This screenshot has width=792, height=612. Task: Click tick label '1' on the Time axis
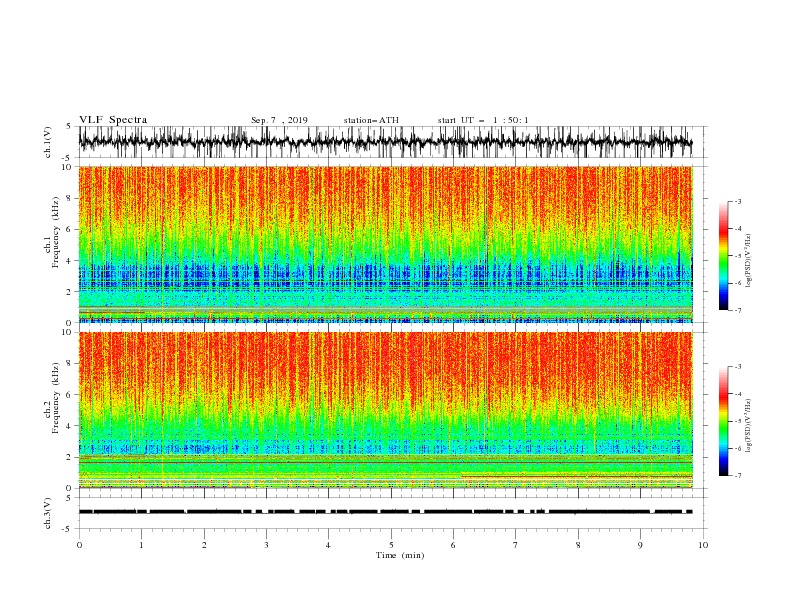click(141, 545)
